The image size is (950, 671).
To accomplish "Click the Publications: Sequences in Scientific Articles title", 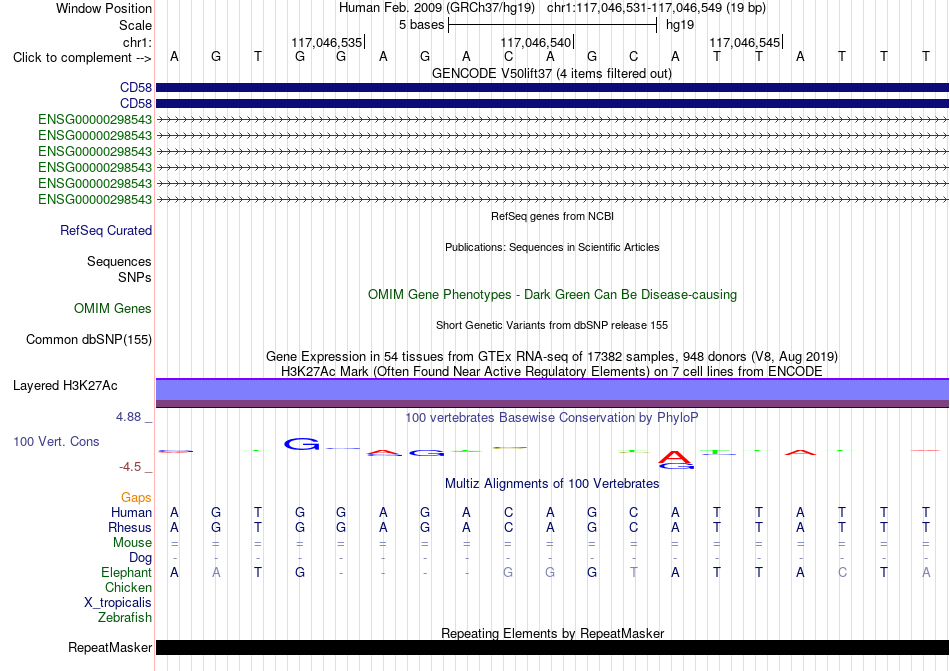I will pyautogui.click(x=552, y=247).
